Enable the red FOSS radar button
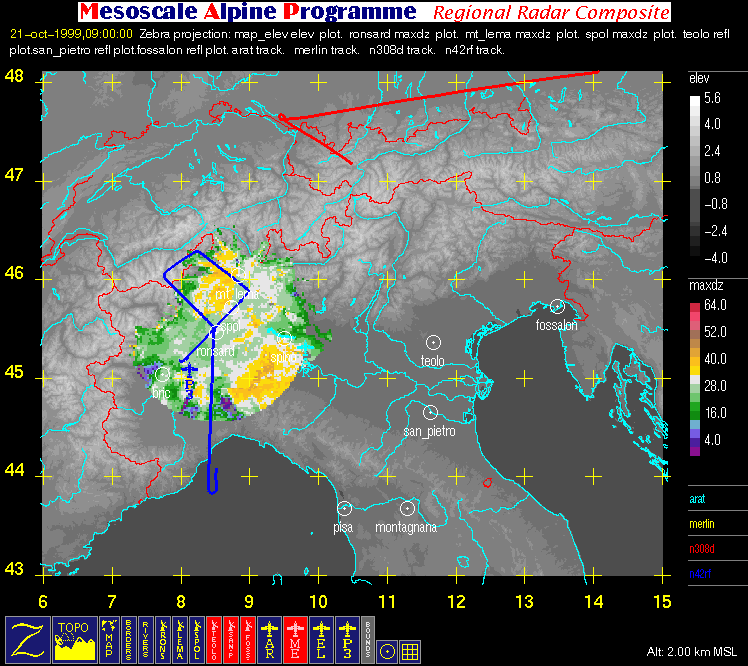 (248, 640)
